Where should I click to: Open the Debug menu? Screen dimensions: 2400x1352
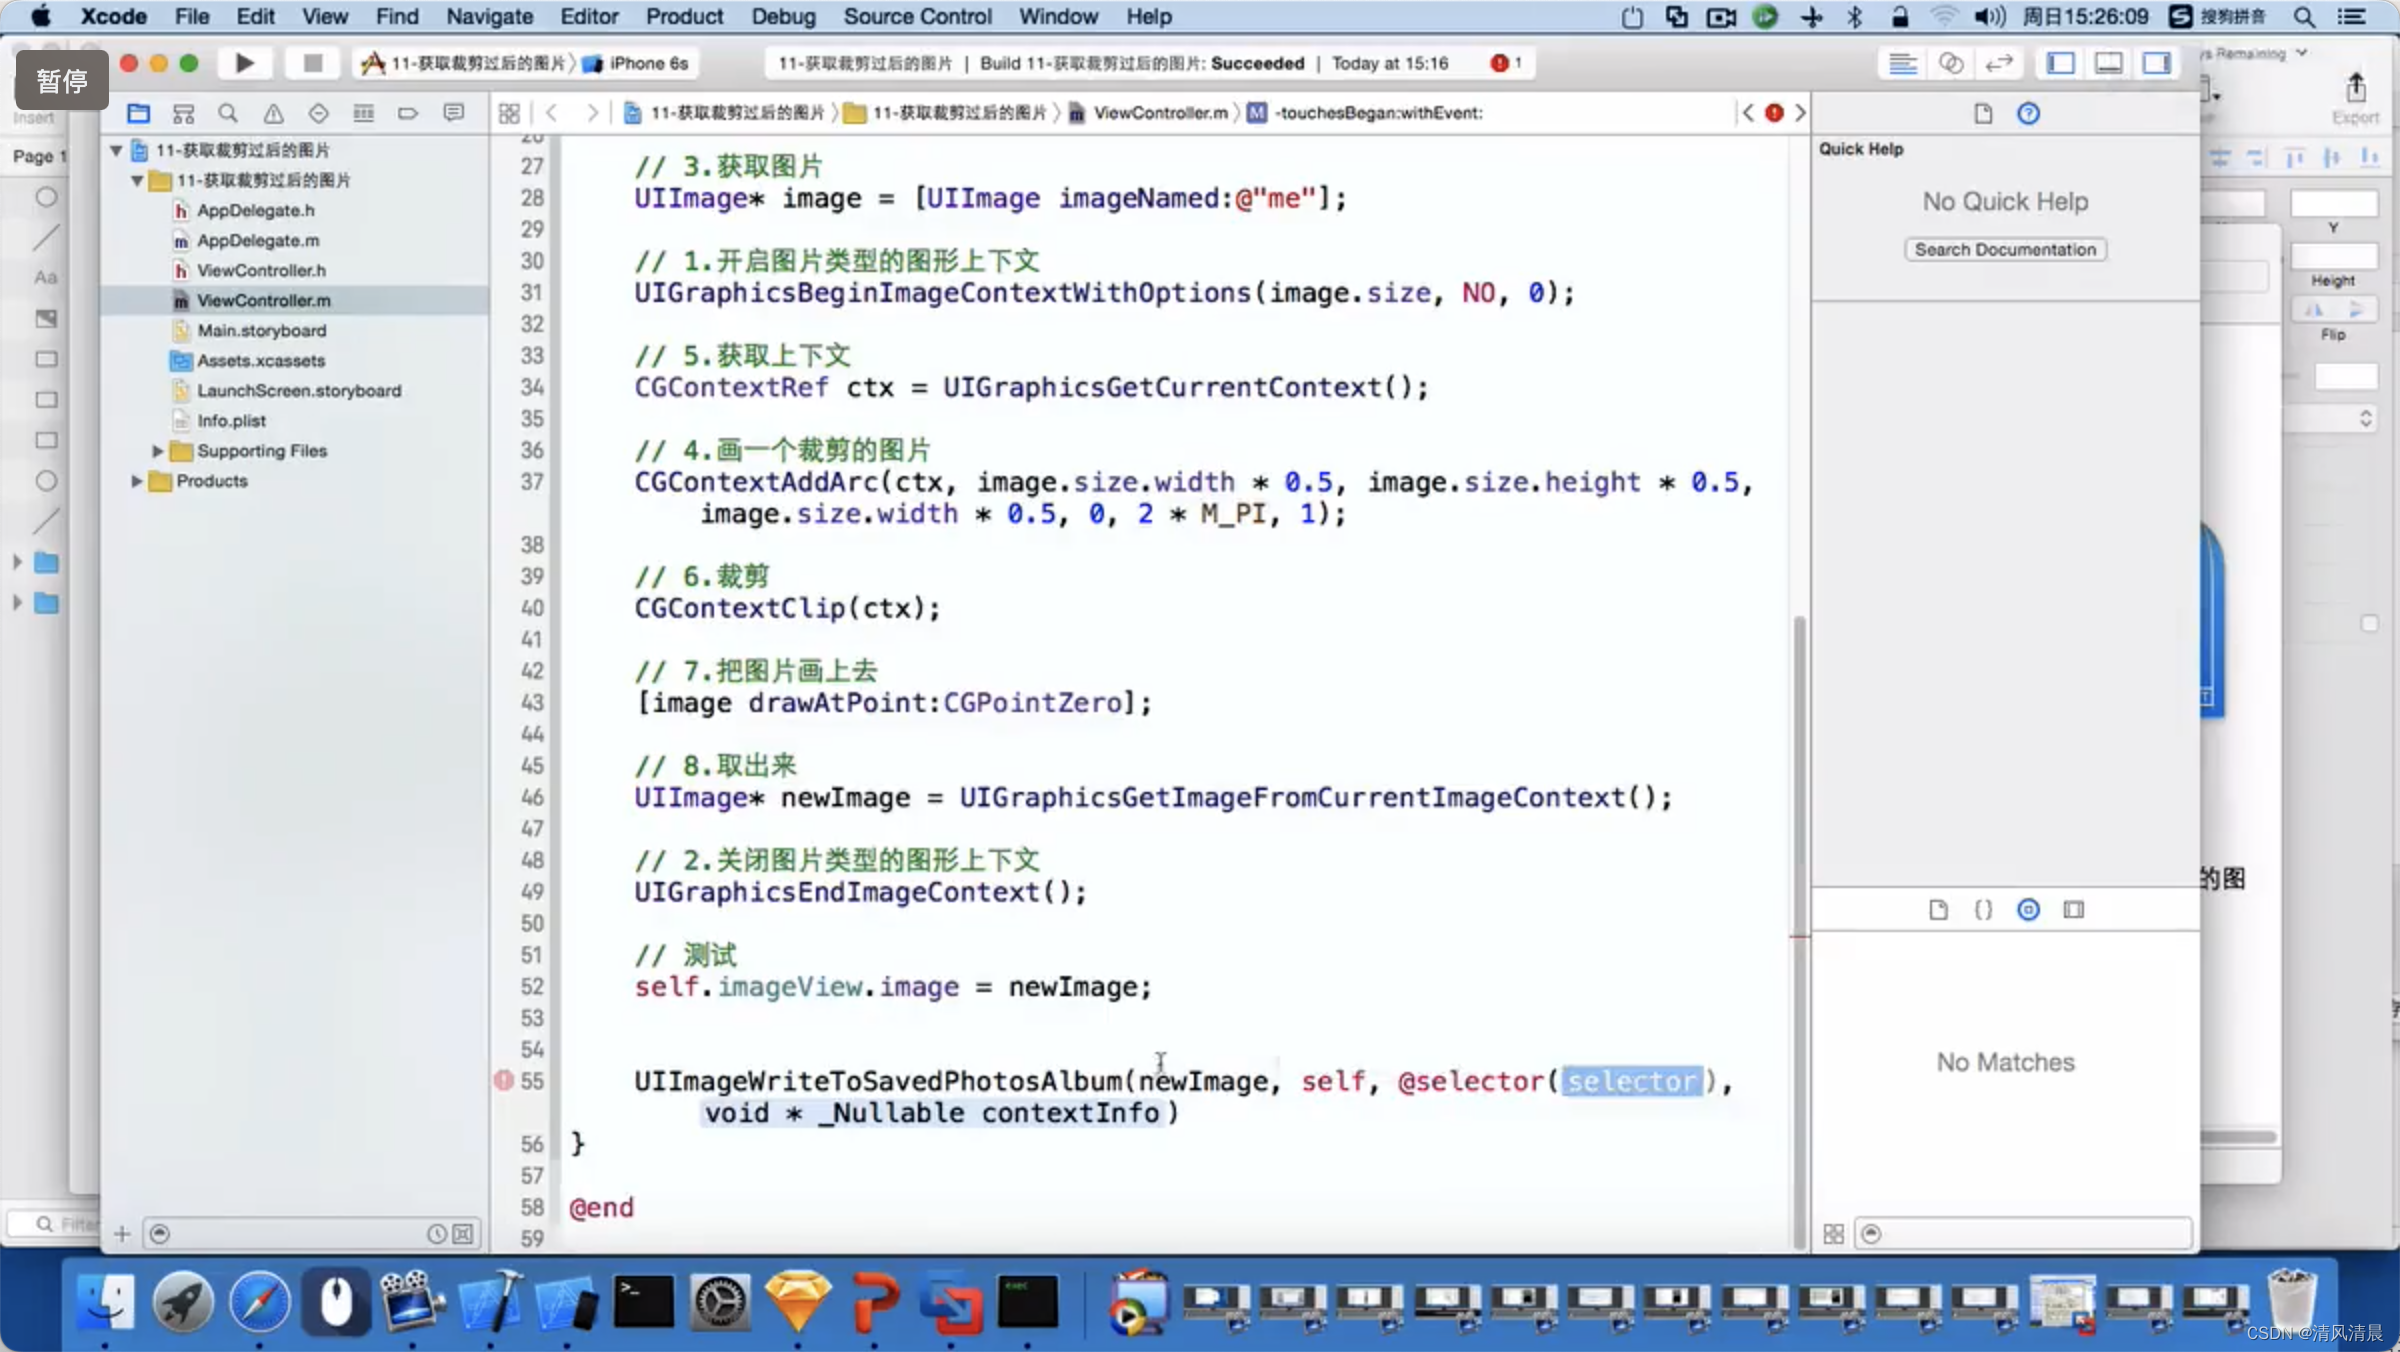coord(783,16)
